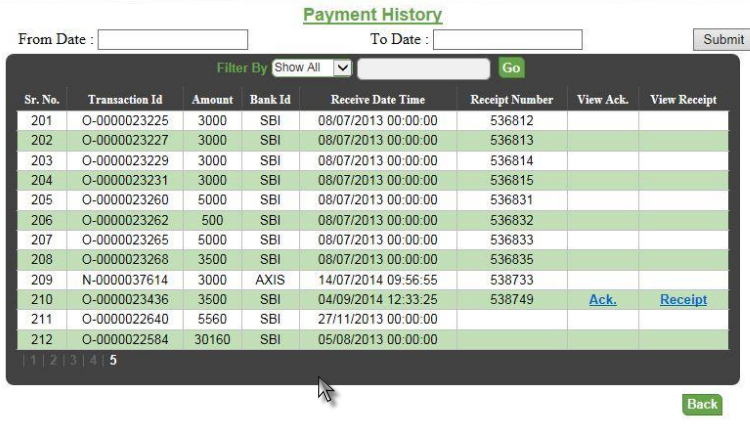Submit the date range
The image size is (750, 439).
click(x=722, y=40)
